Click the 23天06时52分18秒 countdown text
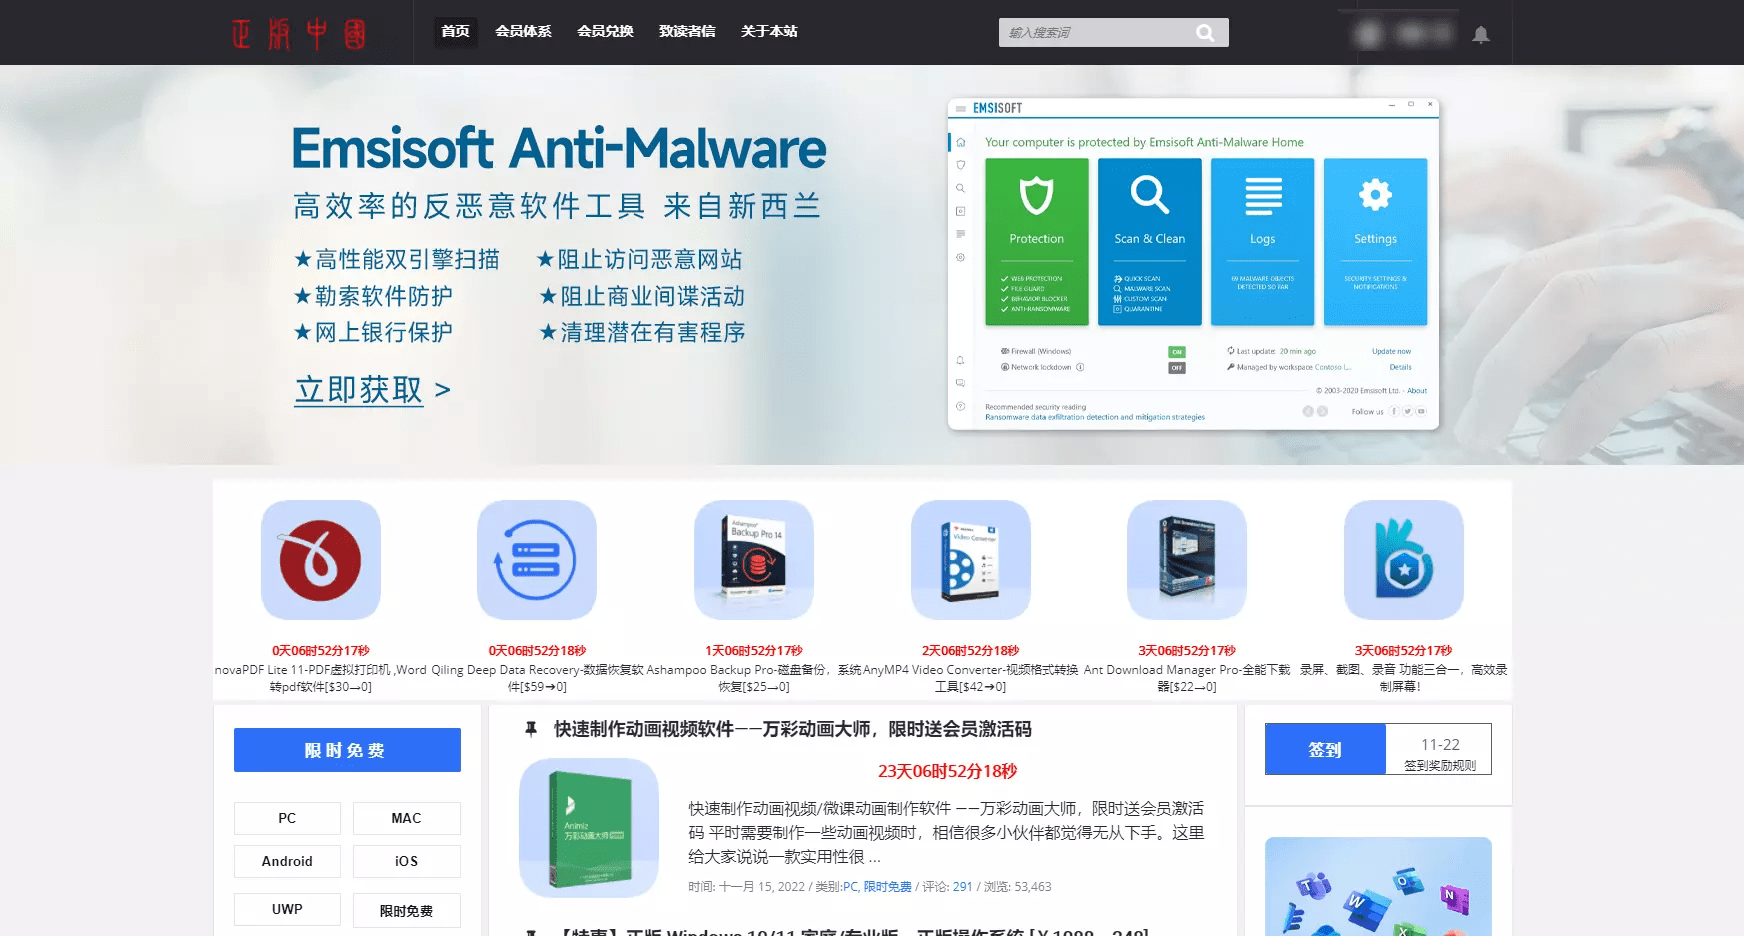Image resolution: width=1744 pixels, height=936 pixels. [x=947, y=771]
